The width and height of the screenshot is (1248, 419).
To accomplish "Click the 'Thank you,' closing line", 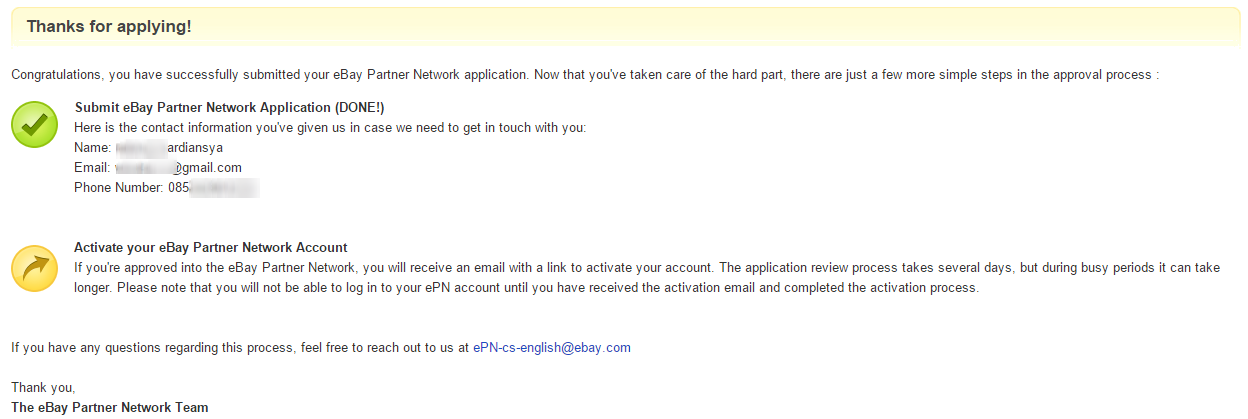I will click(x=43, y=387).
